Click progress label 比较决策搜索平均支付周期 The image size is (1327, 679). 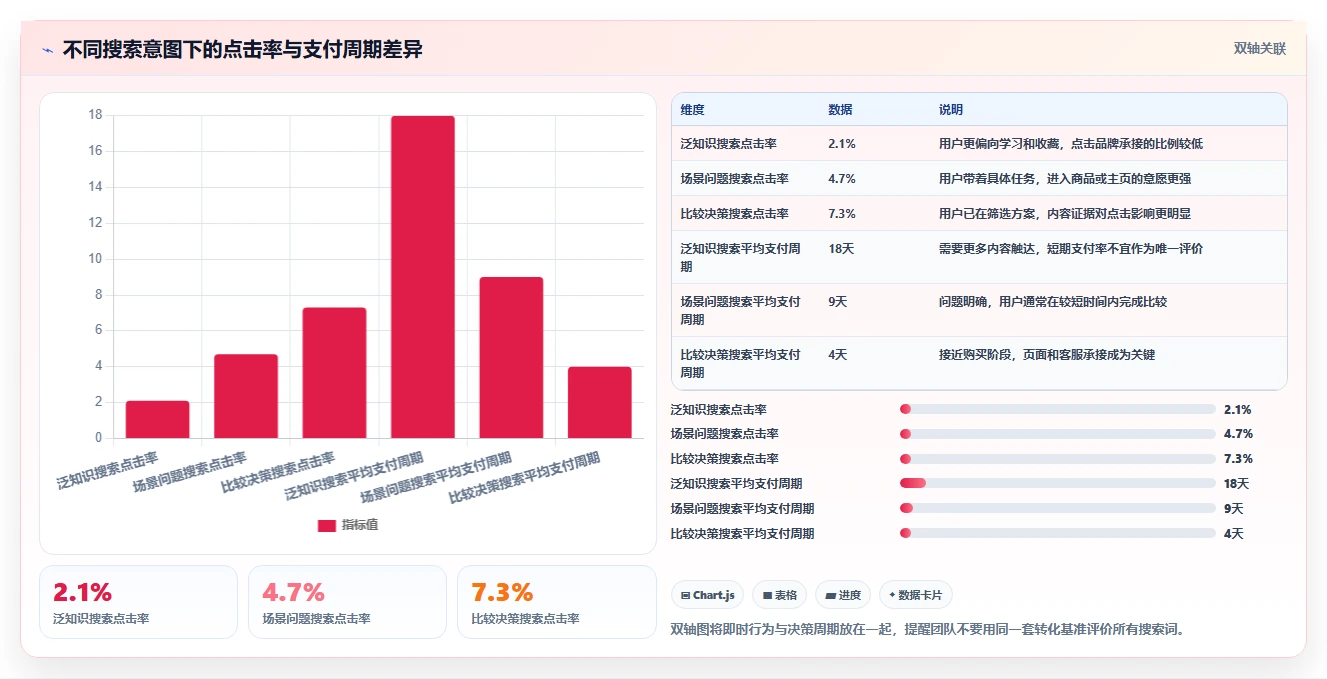point(742,533)
